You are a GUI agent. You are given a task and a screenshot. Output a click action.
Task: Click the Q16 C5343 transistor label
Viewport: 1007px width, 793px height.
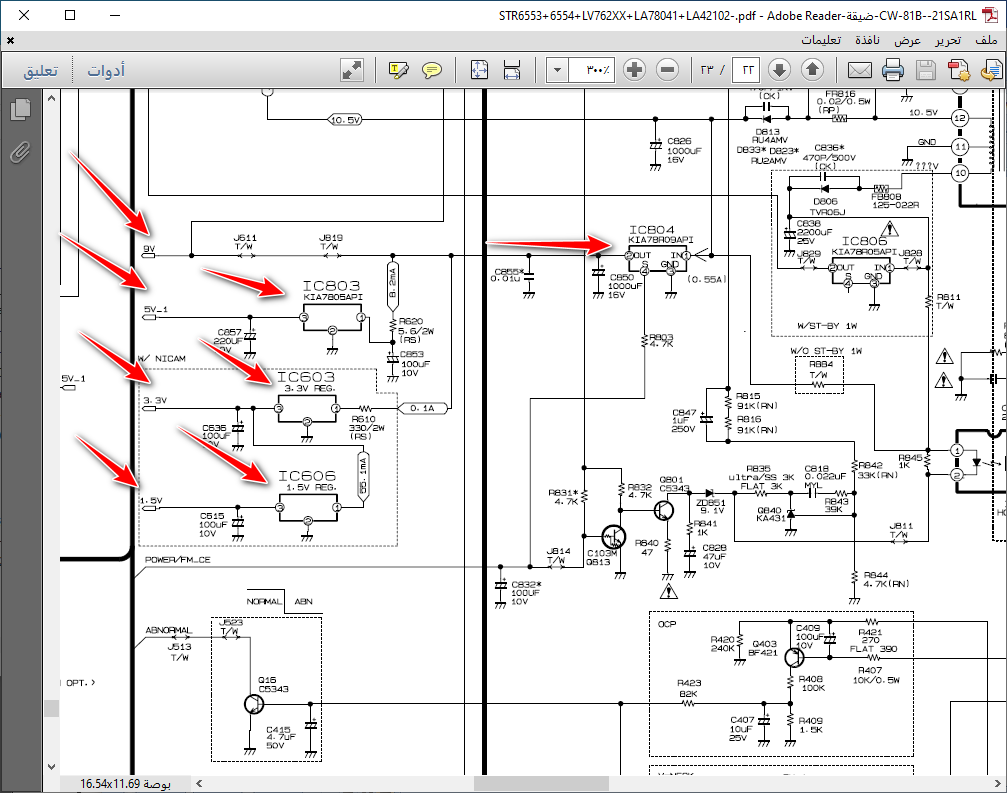point(274,684)
